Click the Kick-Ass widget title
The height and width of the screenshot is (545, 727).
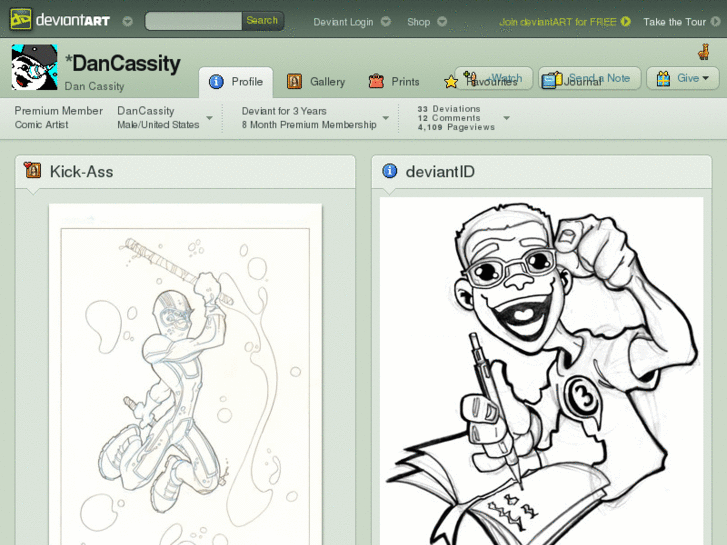(x=82, y=172)
